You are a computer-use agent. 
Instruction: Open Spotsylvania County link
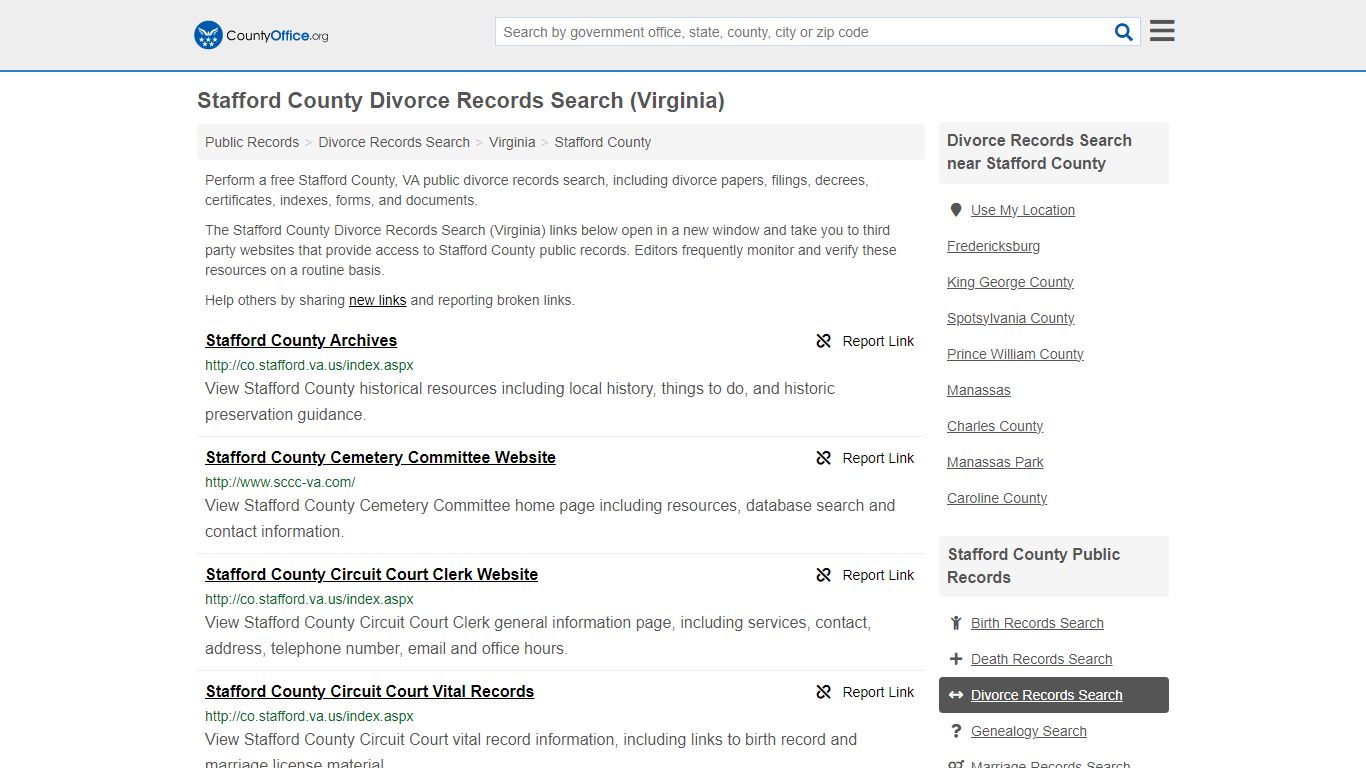[1010, 318]
